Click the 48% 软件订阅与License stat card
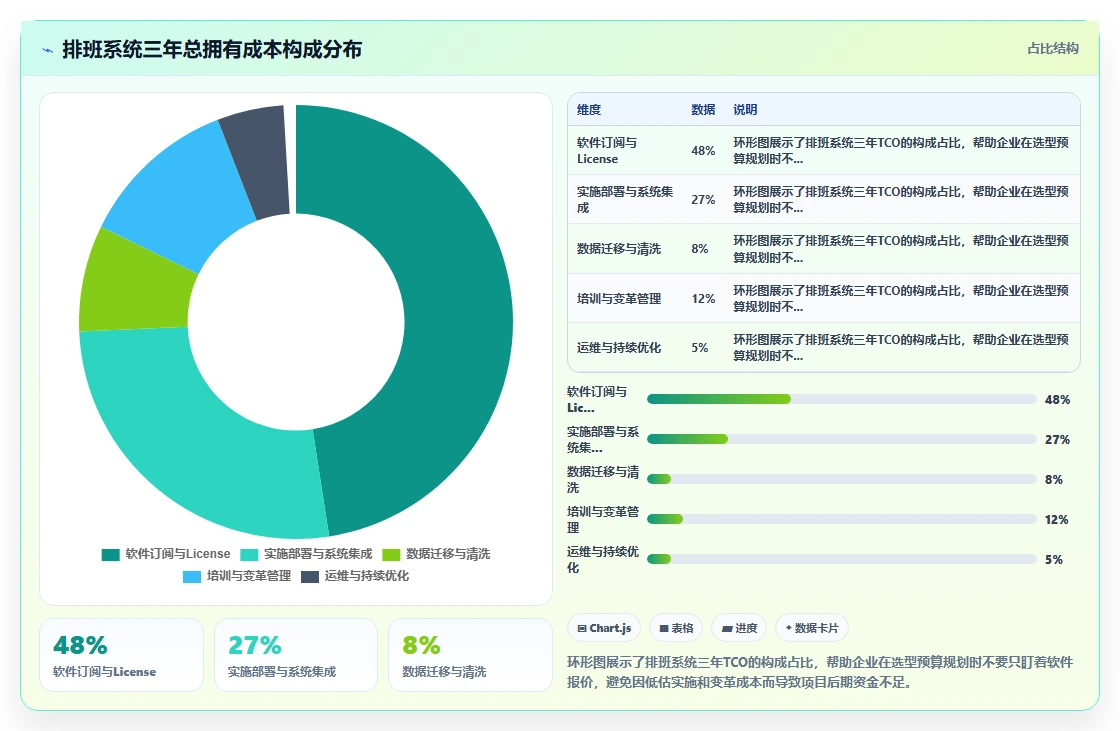Screen dimensions: 1120x731 coord(121,655)
